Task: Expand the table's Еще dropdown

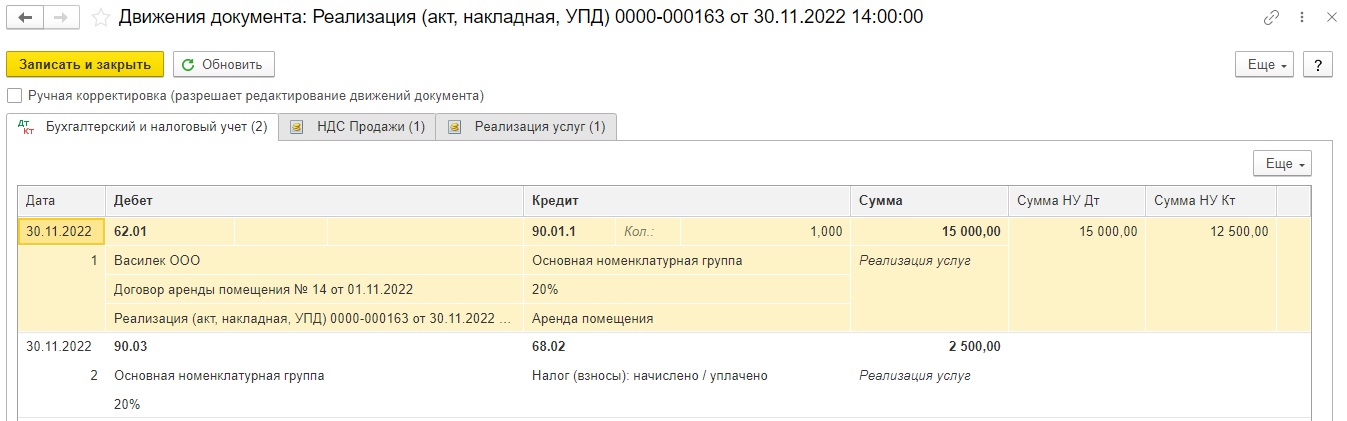Action: (x=1283, y=163)
